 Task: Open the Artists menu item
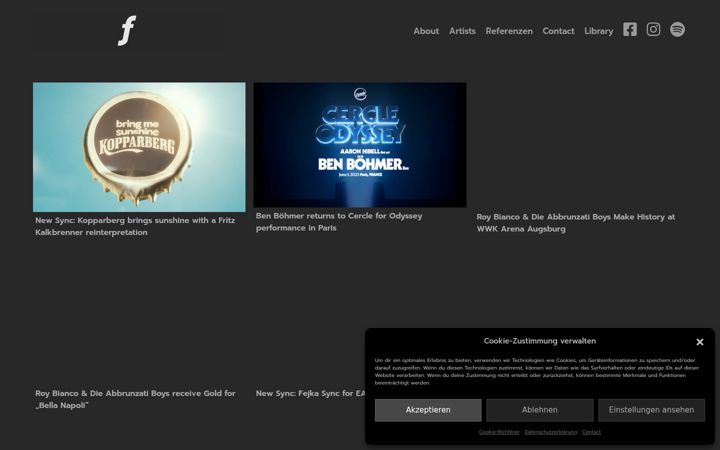click(462, 31)
